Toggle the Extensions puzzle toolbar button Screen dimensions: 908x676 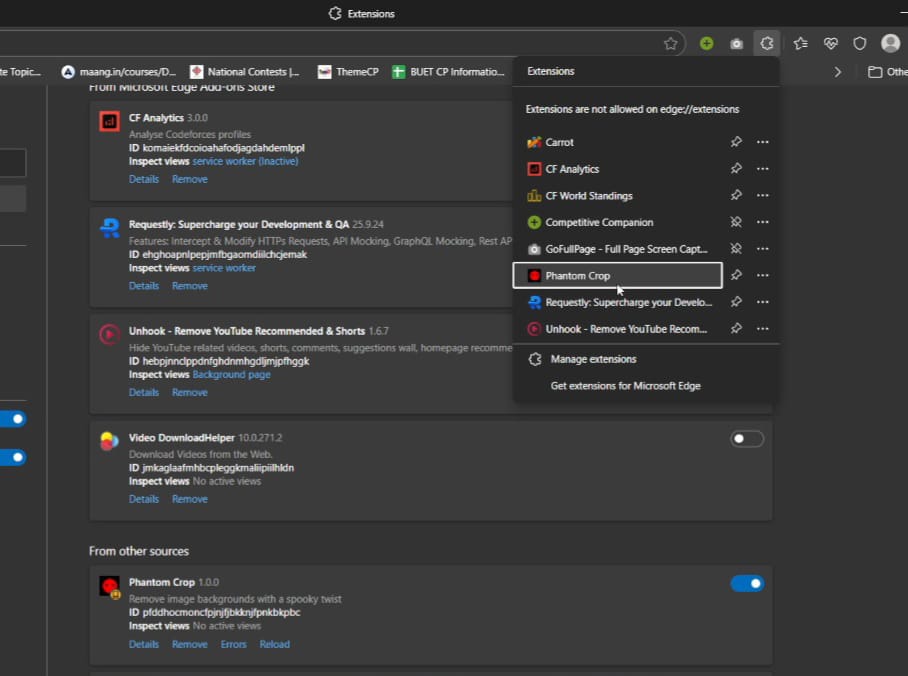point(767,43)
